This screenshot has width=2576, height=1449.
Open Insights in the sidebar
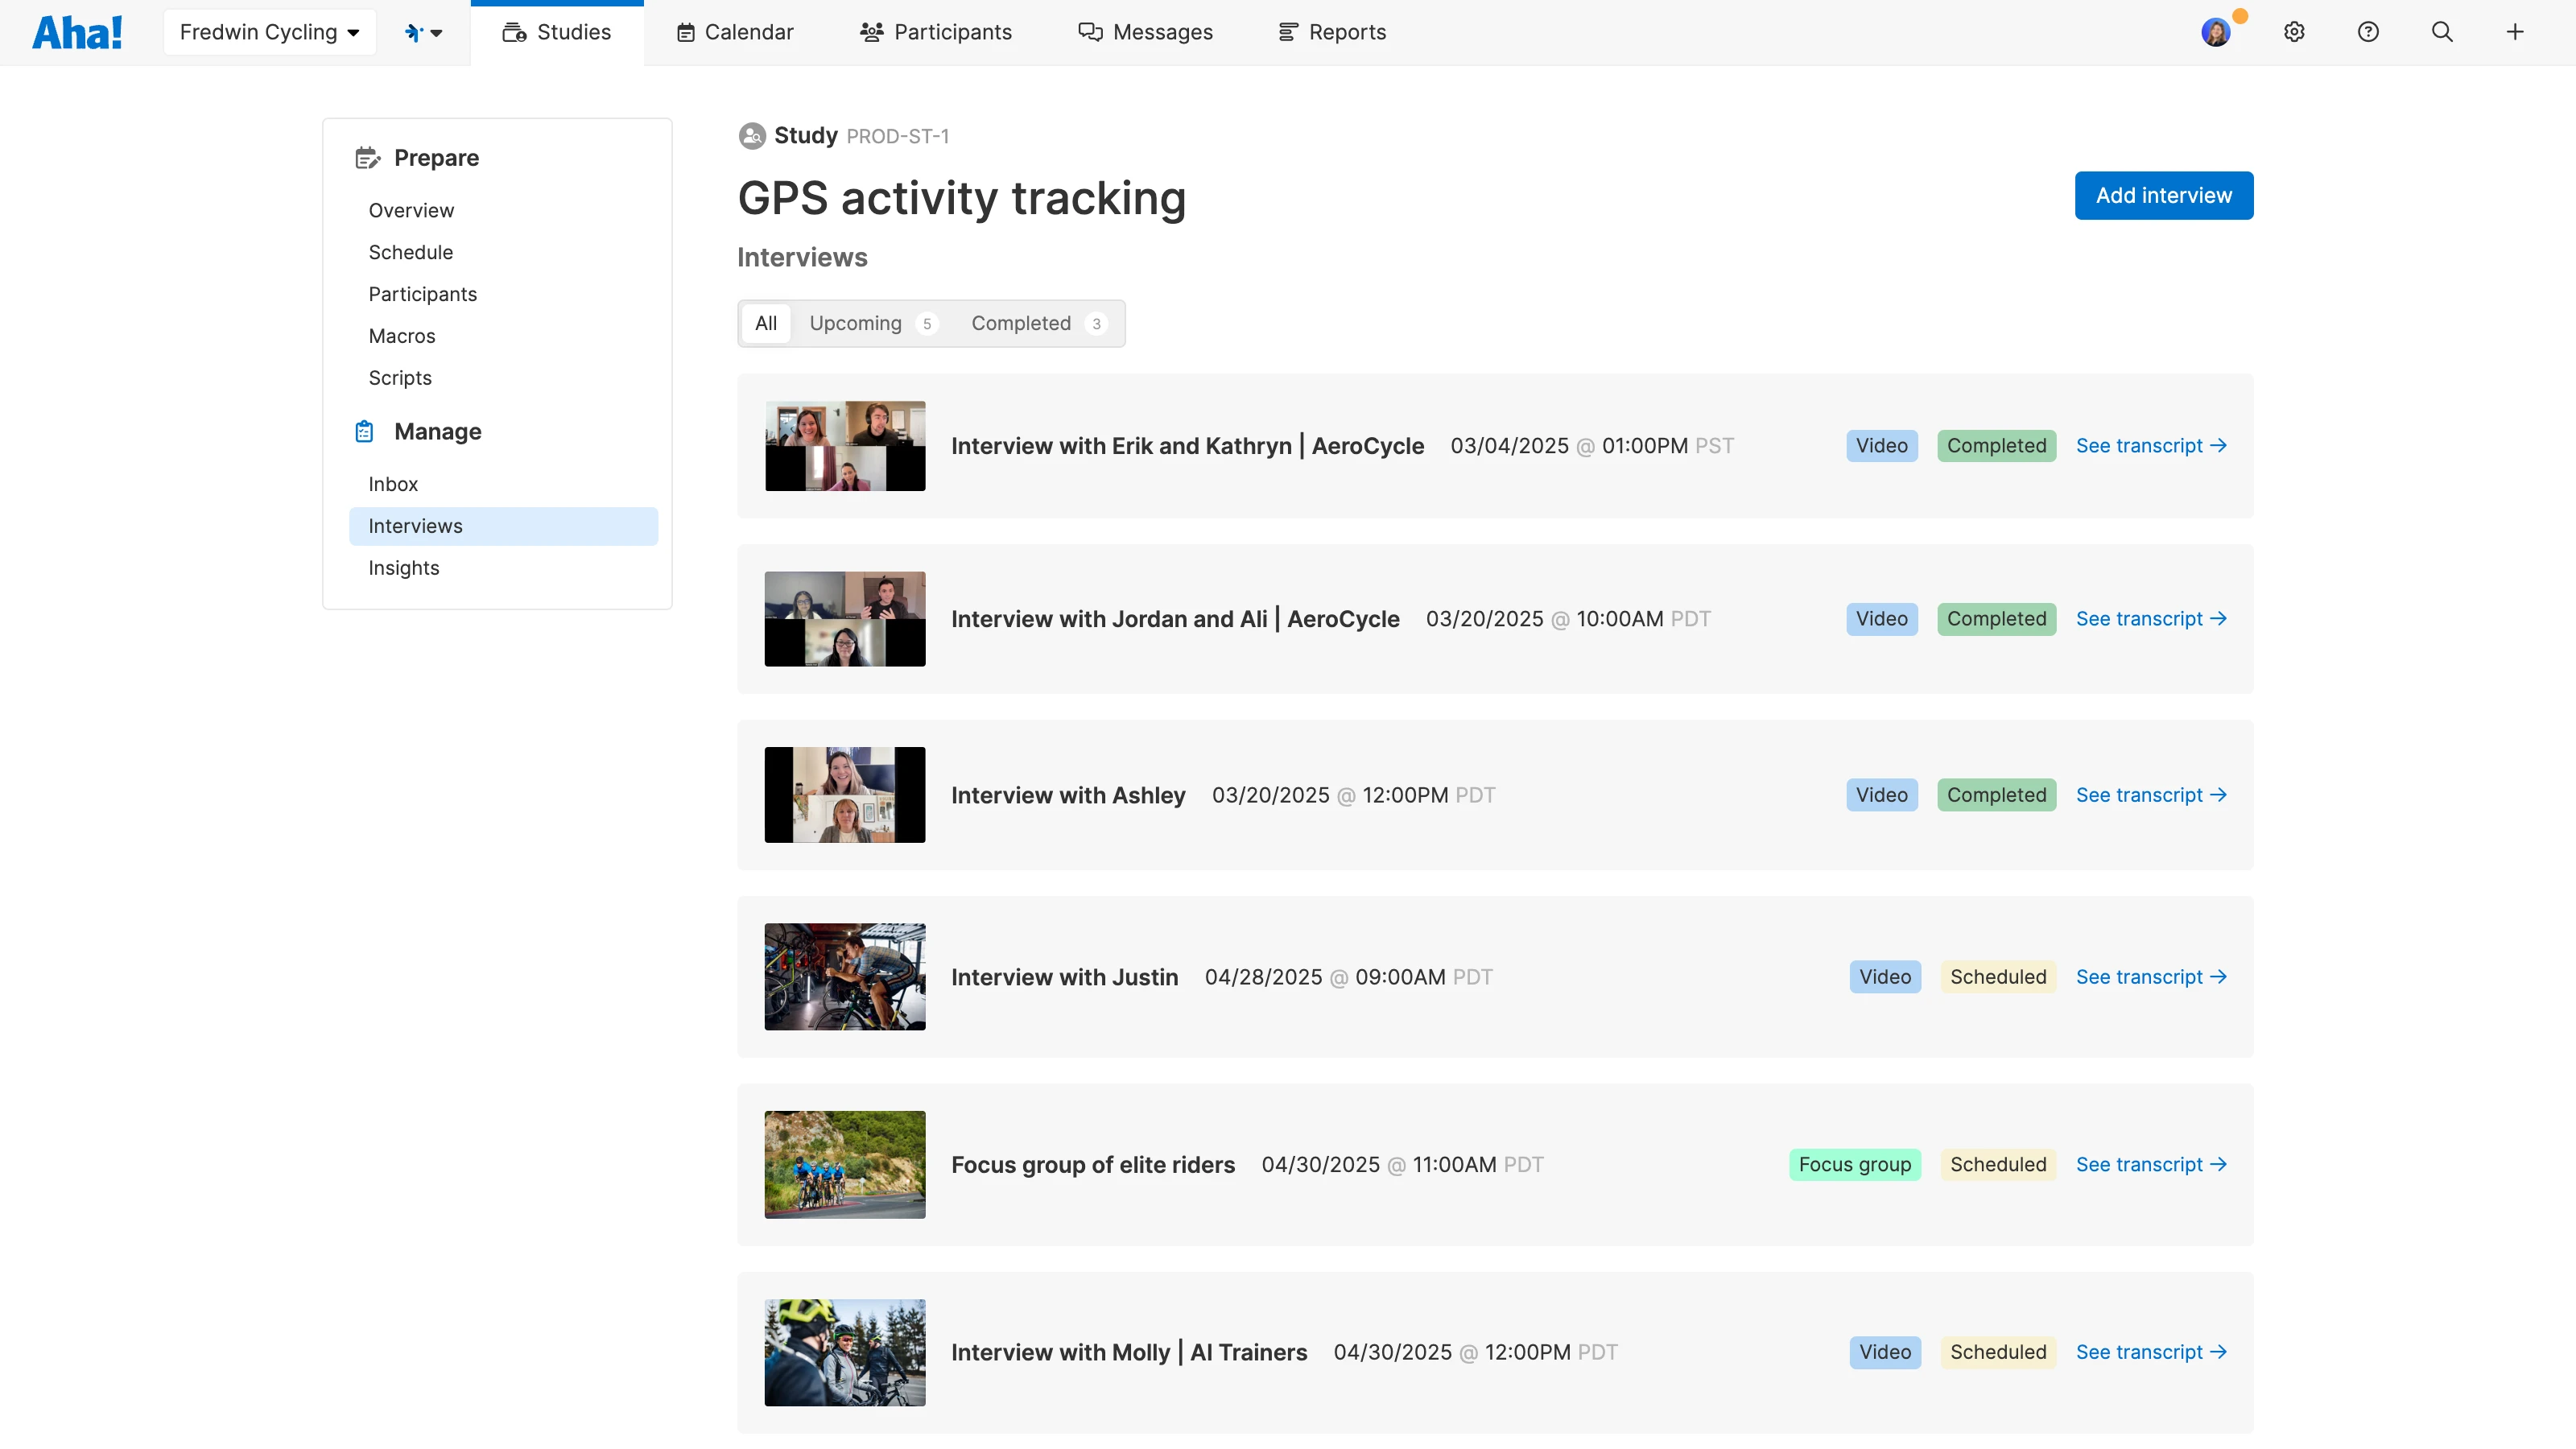tap(404, 568)
